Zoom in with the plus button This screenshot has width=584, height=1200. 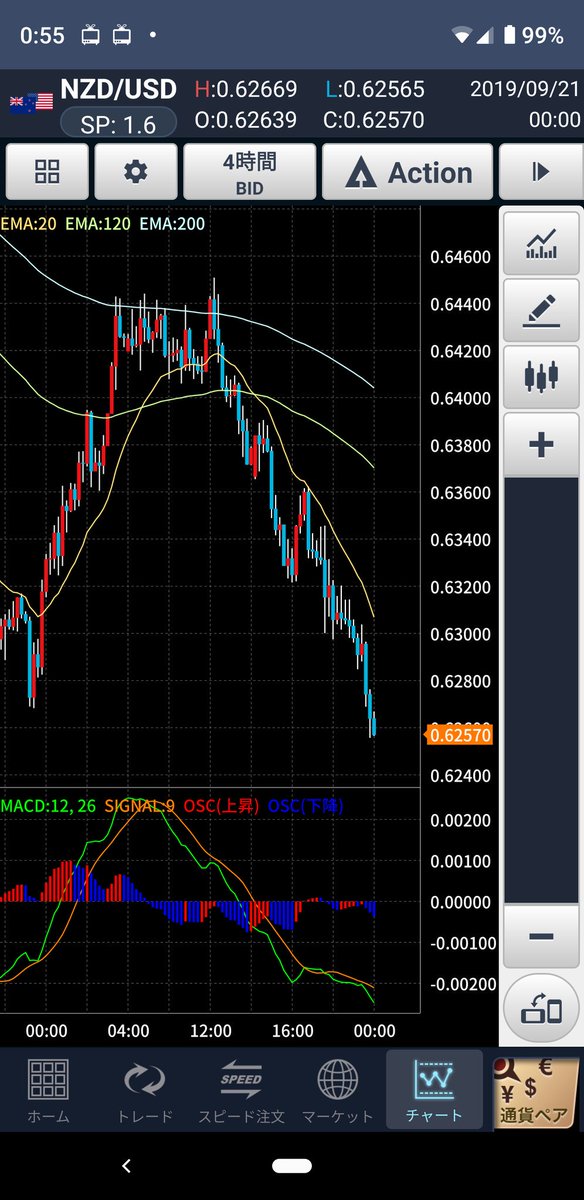point(541,445)
